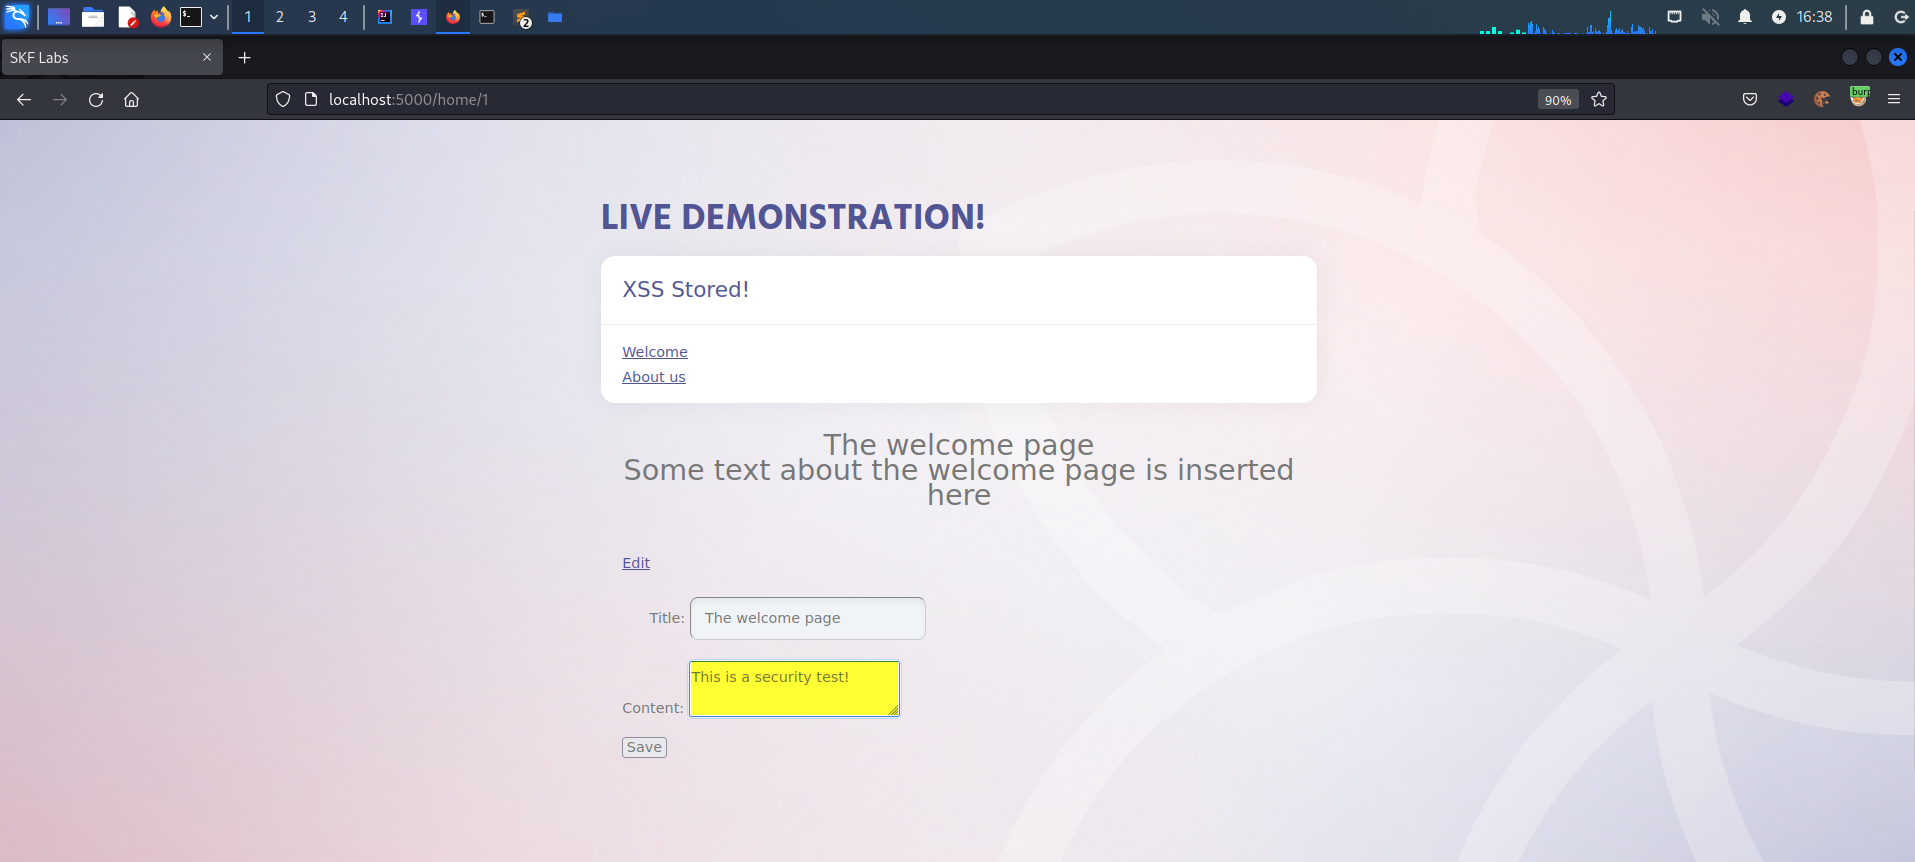The height and width of the screenshot is (862, 1915).
Task: Save page to Pocket
Action: pos(1750,99)
